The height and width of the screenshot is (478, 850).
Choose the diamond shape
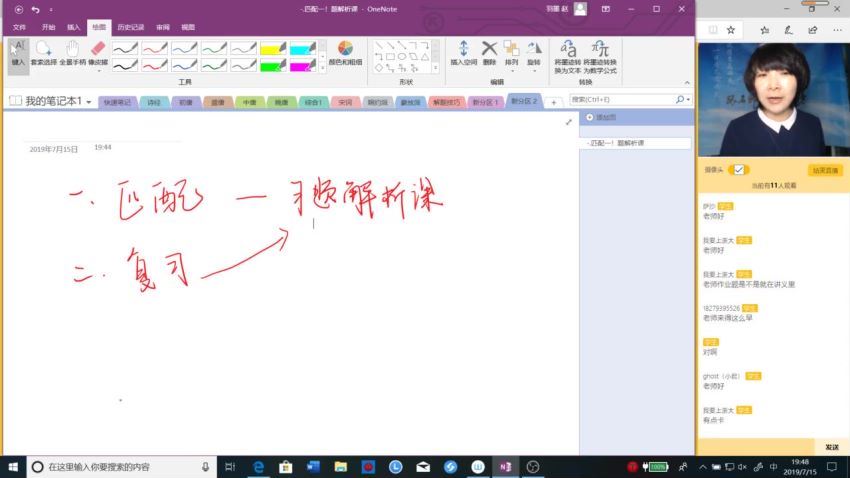pos(379,68)
